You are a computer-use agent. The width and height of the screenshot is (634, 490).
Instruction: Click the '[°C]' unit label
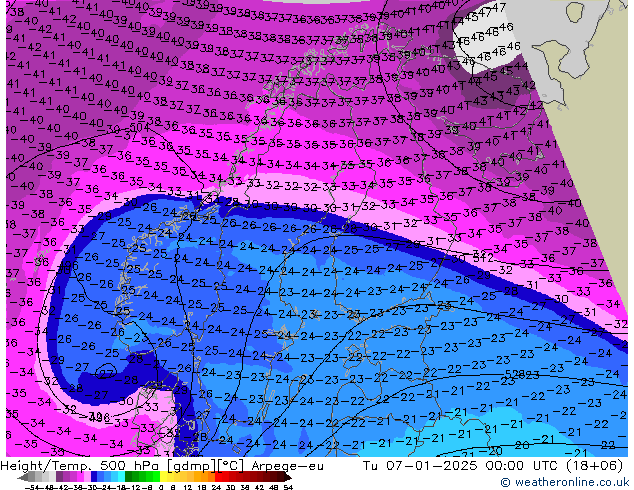[x=231, y=466]
